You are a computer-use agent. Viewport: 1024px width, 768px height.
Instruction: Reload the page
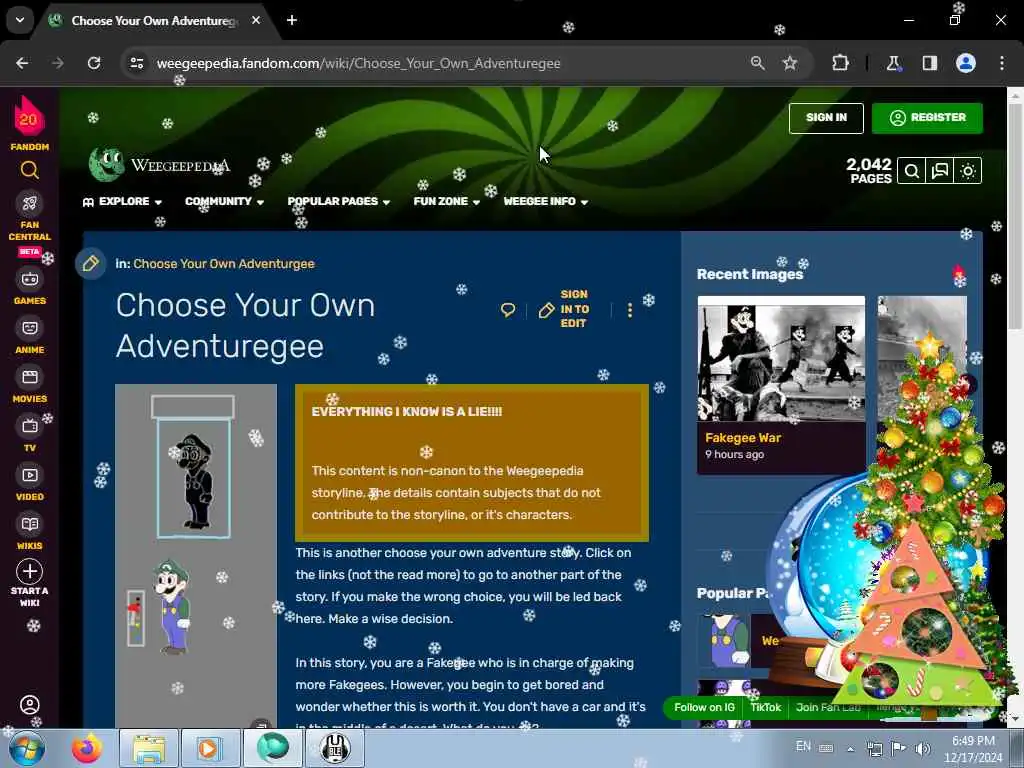pos(94,63)
